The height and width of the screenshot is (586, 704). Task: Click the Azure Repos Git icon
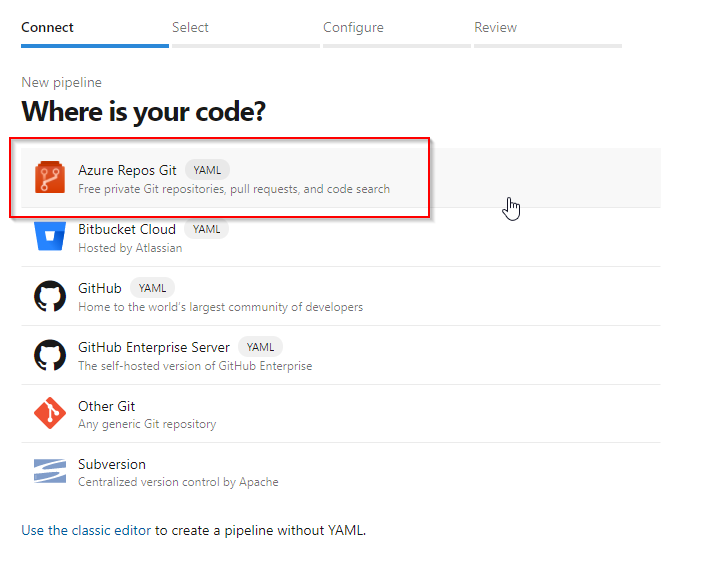[x=50, y=177]
